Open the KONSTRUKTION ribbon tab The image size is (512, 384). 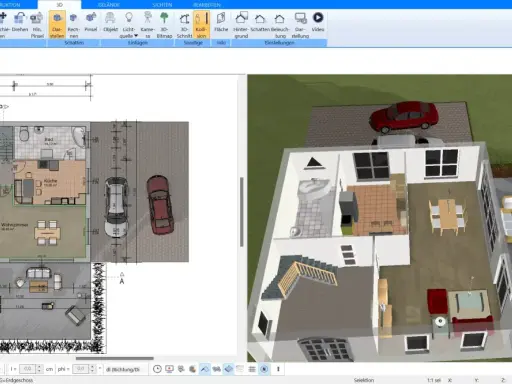coord(10,5)
